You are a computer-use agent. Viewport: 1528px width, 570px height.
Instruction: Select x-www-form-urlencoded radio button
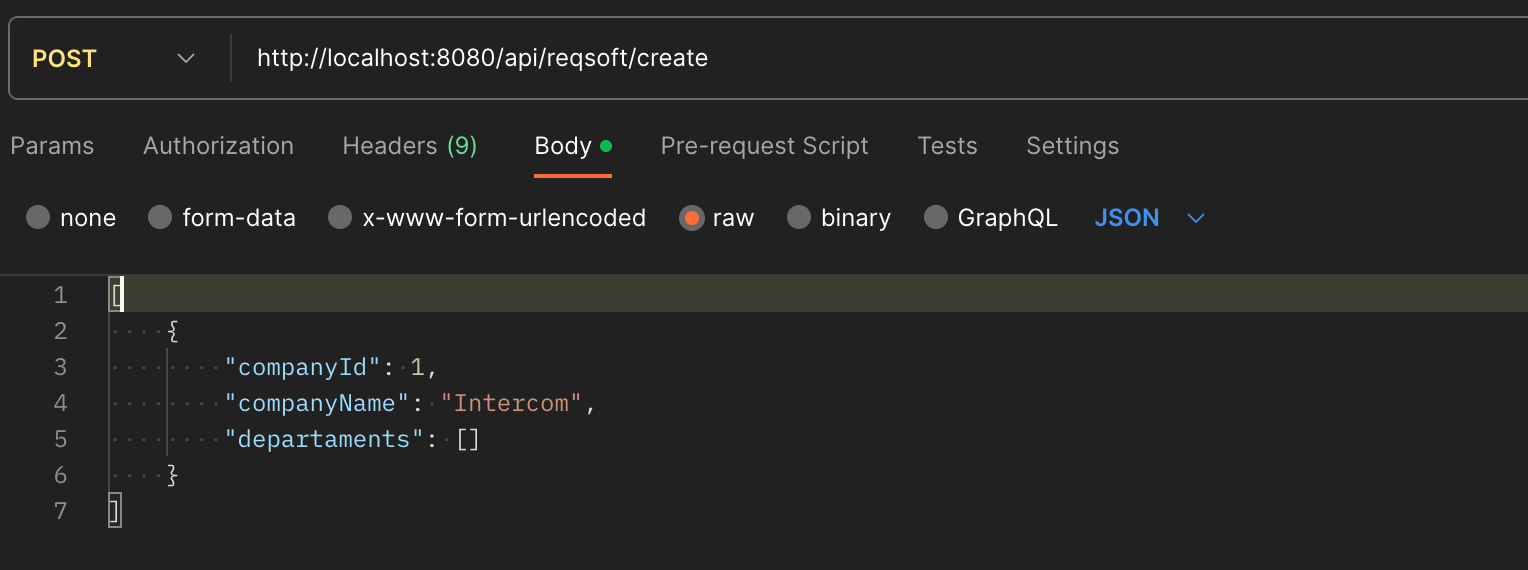point(340,218)
